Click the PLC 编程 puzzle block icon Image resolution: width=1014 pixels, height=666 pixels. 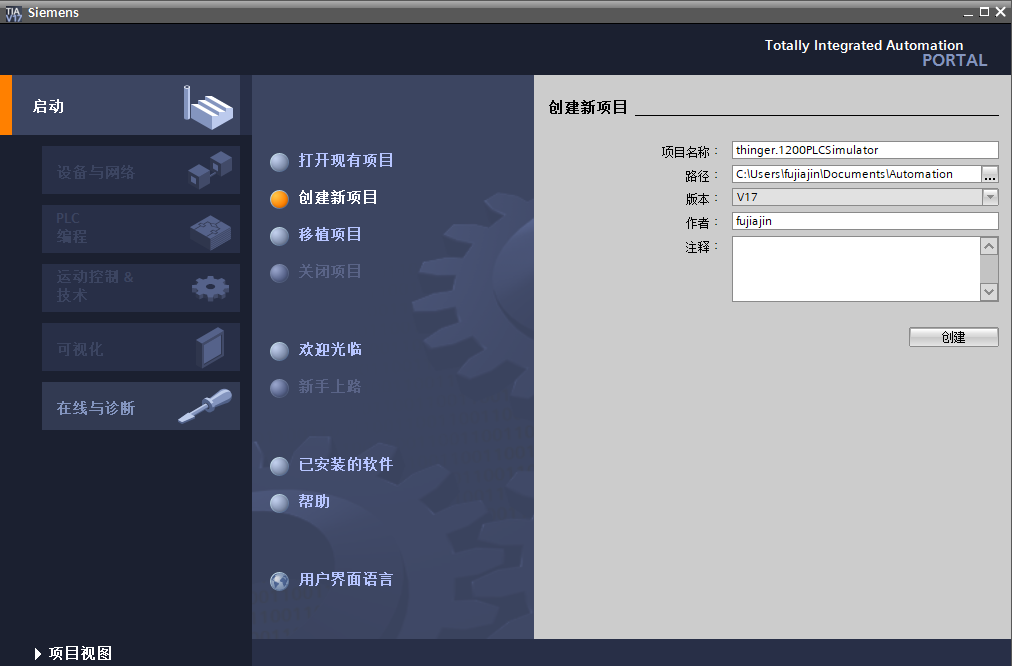point(211,231)
